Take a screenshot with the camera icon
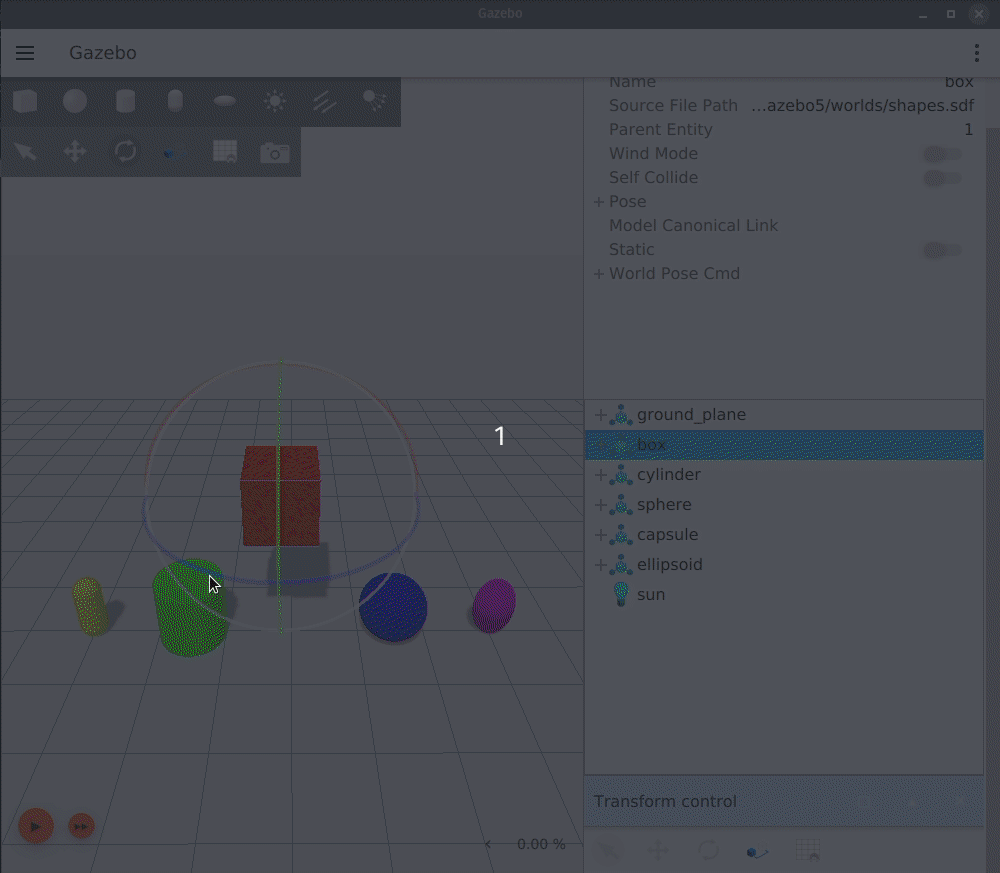1000x873 pixels. click(x=275, y=152)
